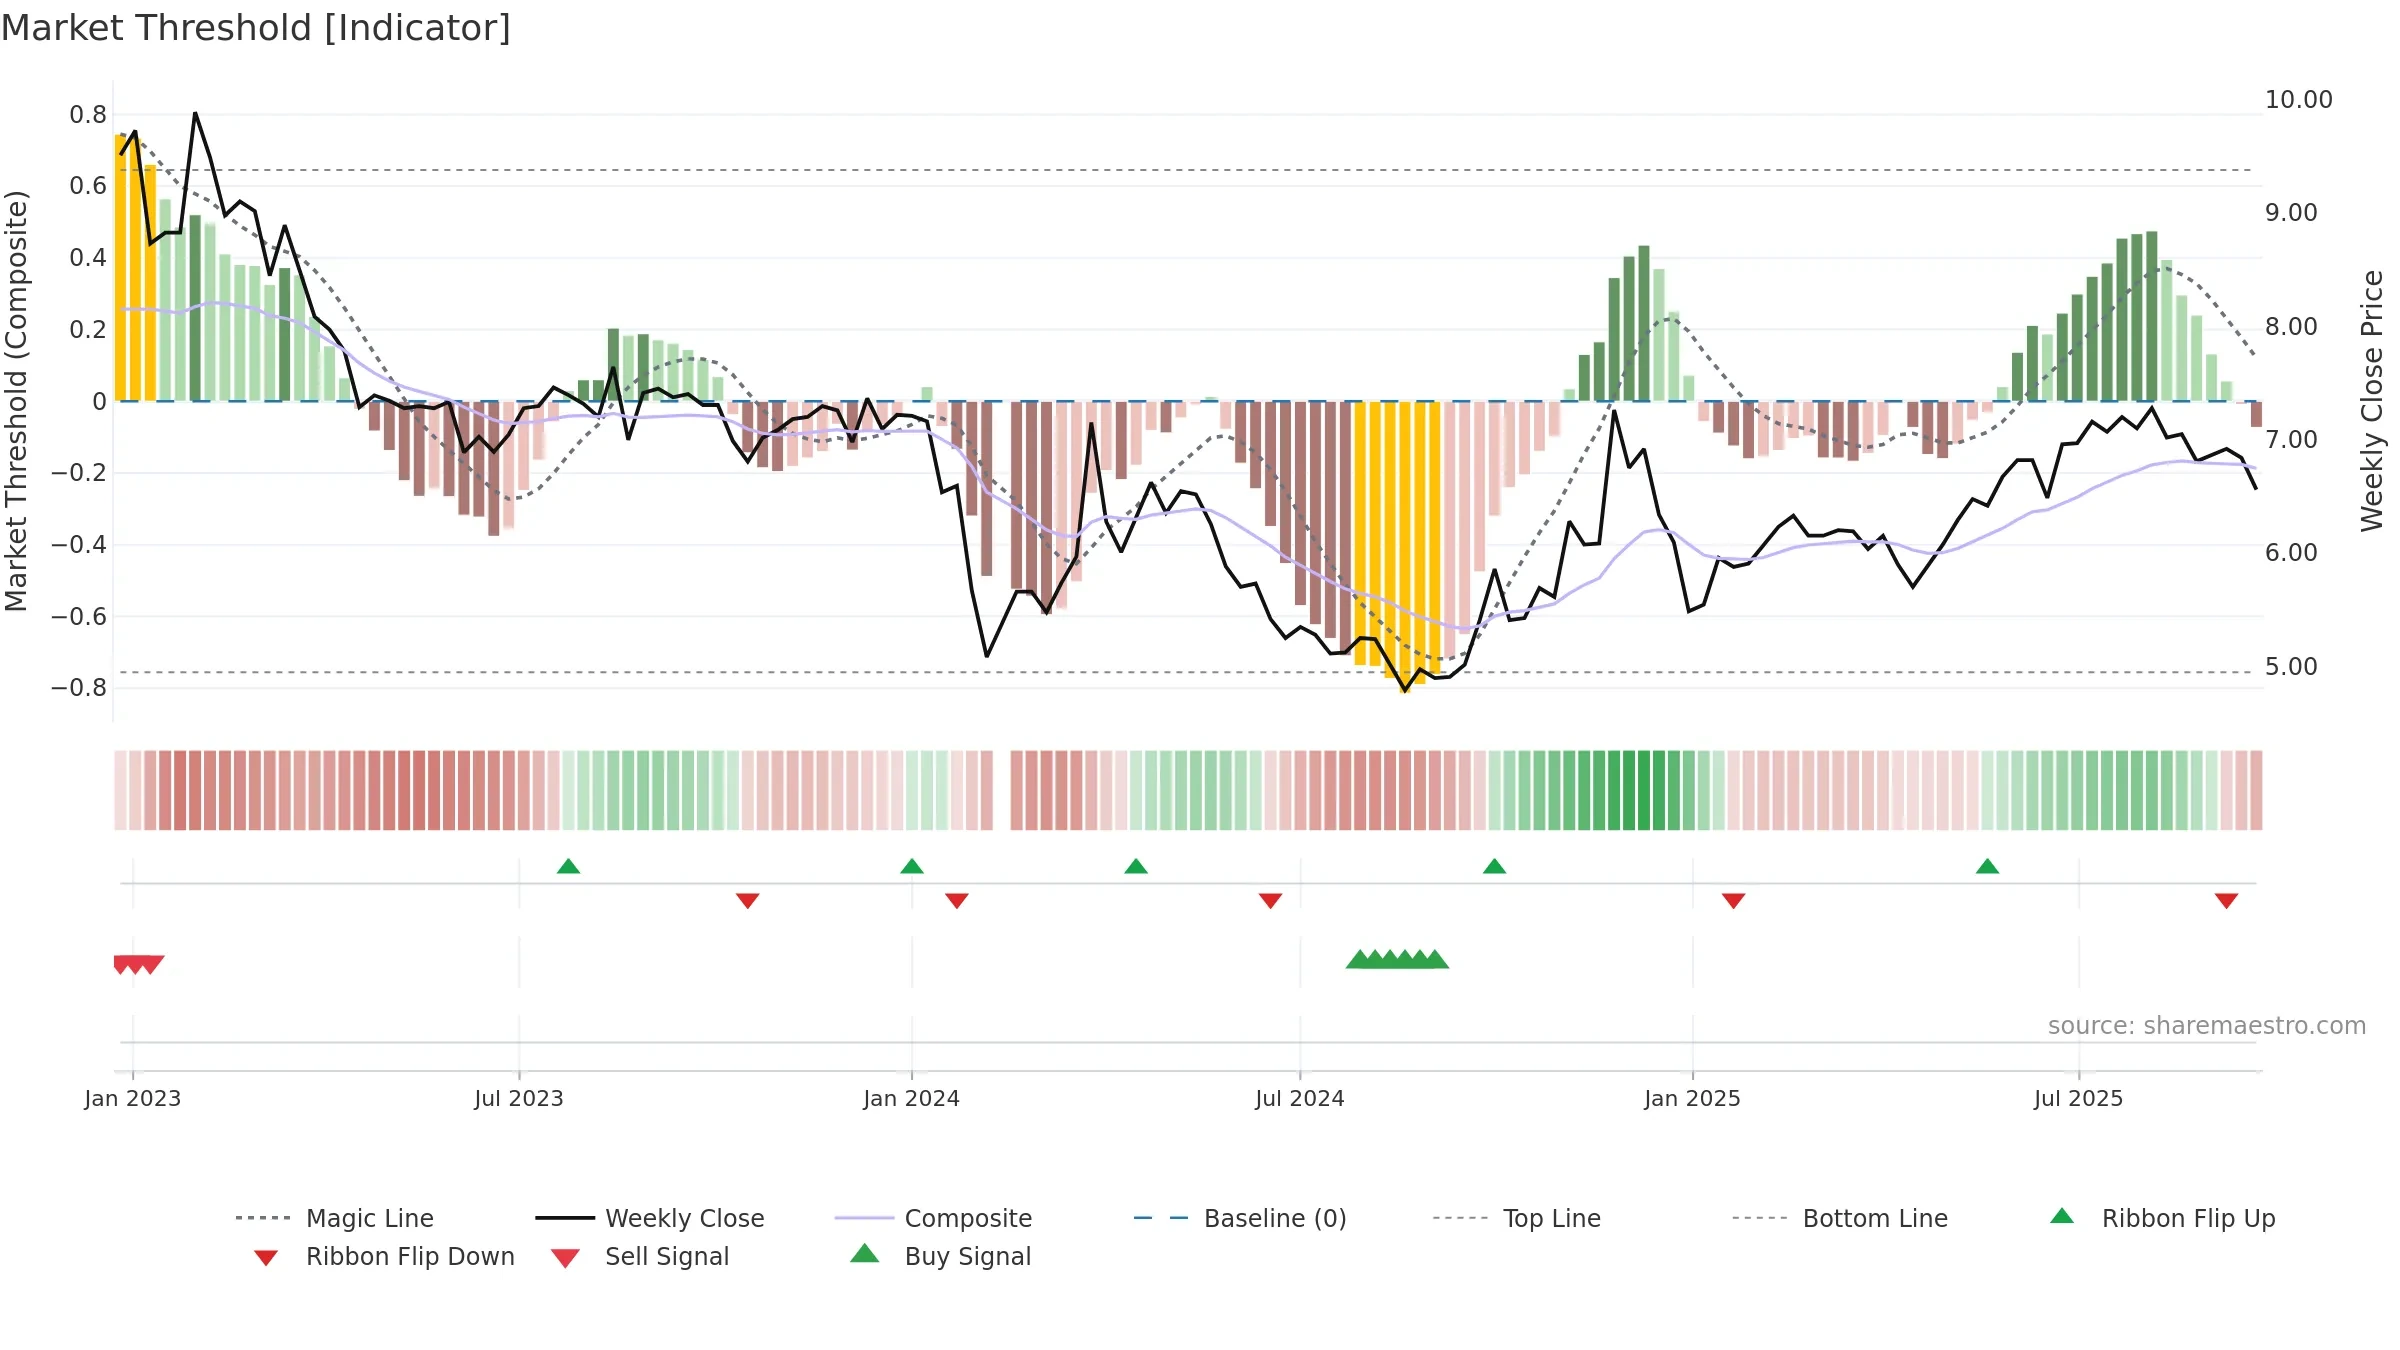Image resolution: width=2400 pixels, height=1350 pixels.
Task: Click the ribbon flip up marker after Jul 2023
Action: (x=568, y=866)
